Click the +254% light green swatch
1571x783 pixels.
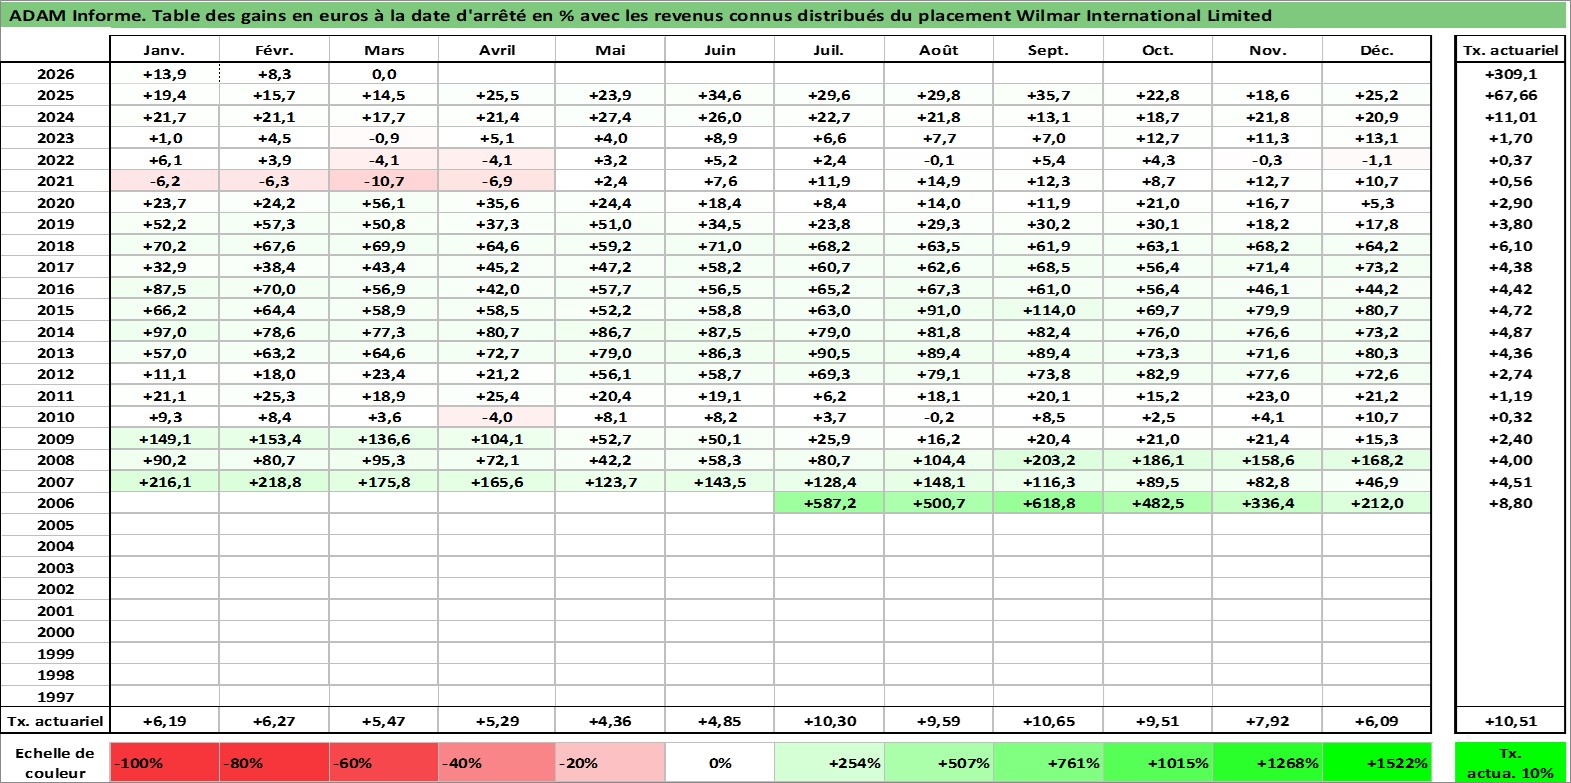(x=829, y=762)
